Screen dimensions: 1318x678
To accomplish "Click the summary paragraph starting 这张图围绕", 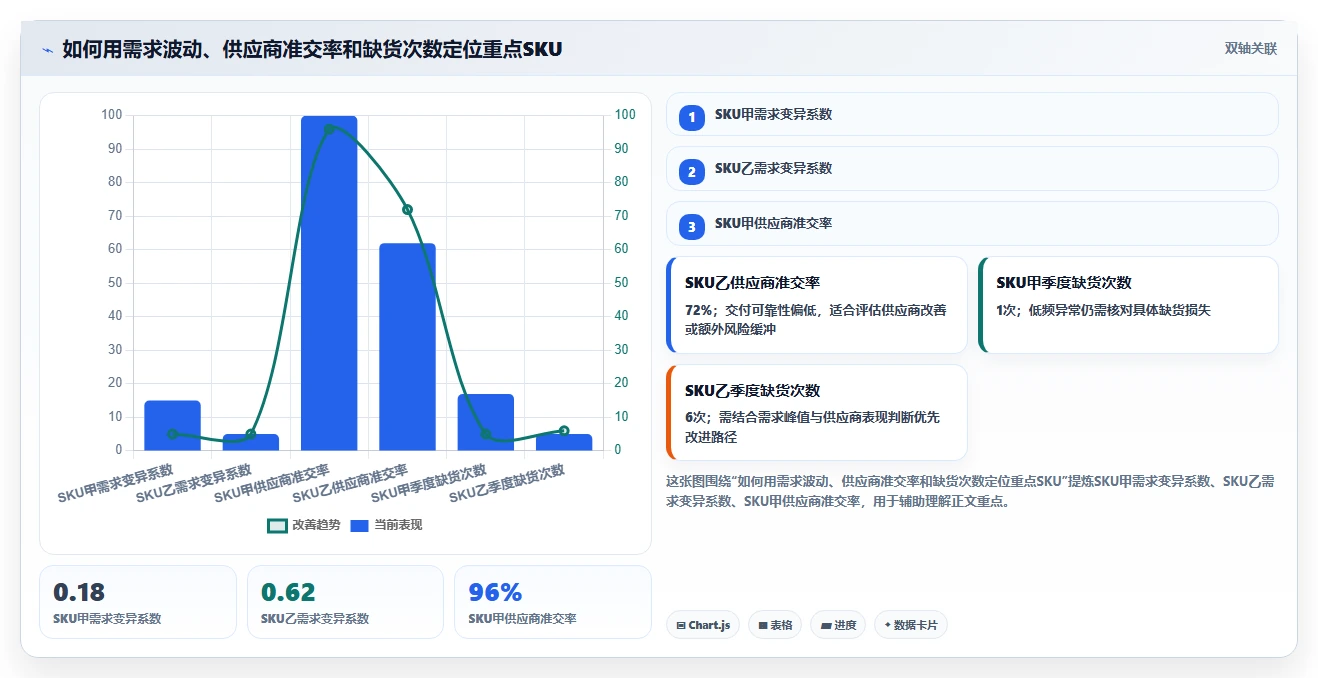I will [970, 491].
